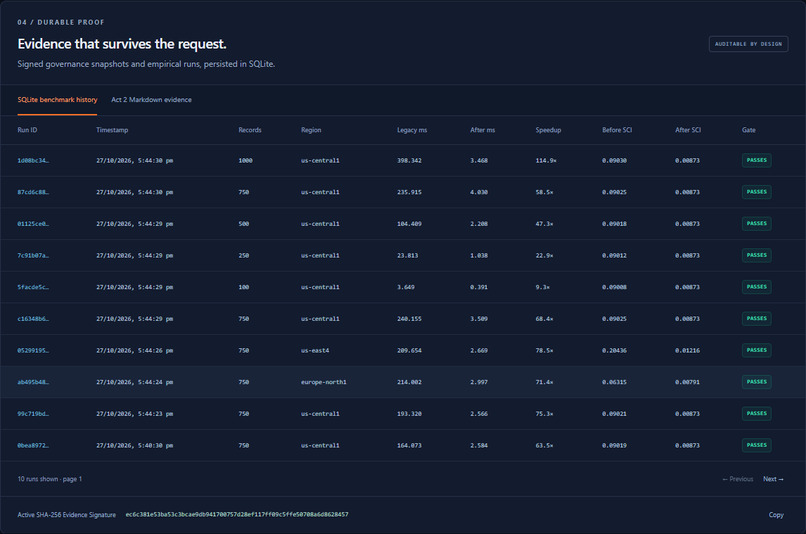Screen dimensions: 806x534
Task: Select the 4.030 after ms value
Action: click(x=479, y=192)
